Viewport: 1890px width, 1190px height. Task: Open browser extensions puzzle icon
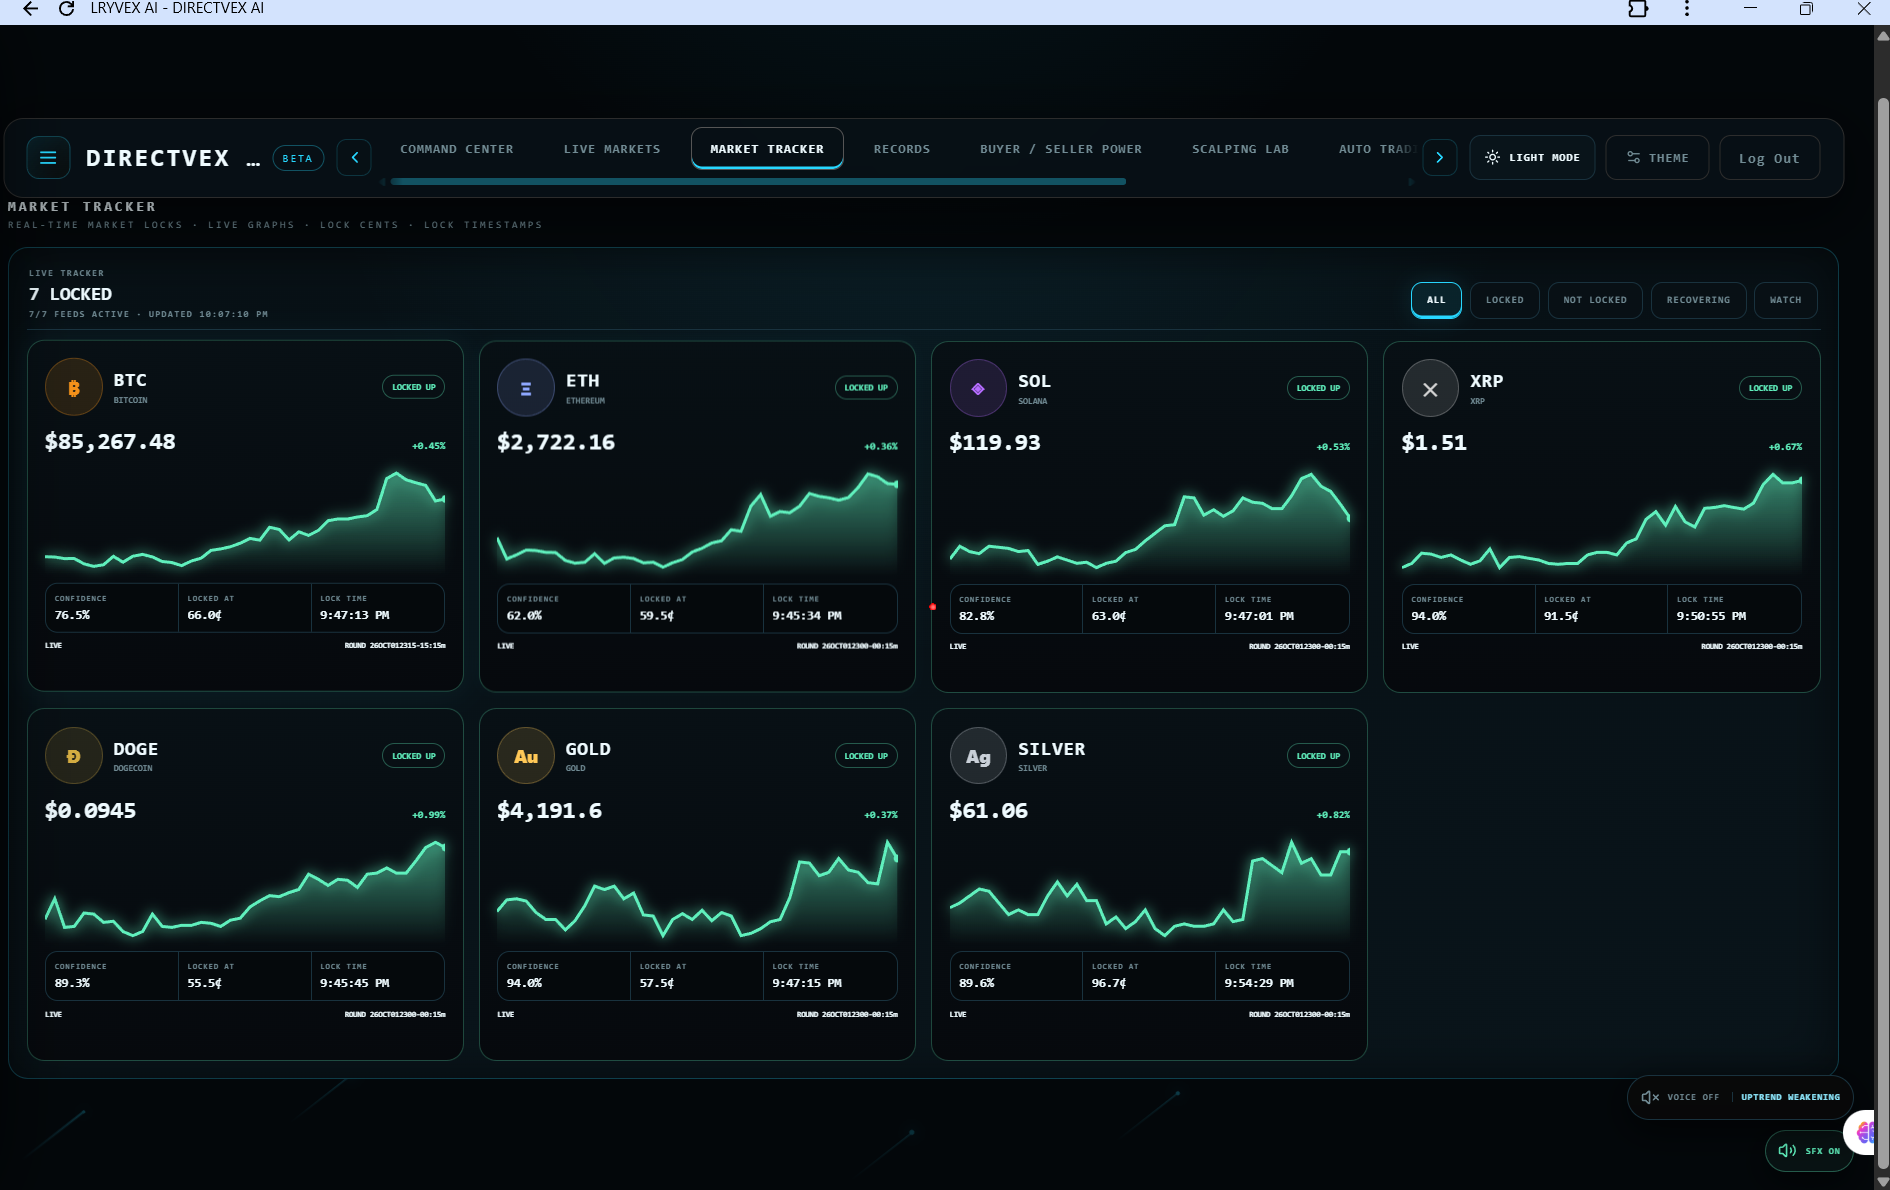pos(1638,9)
